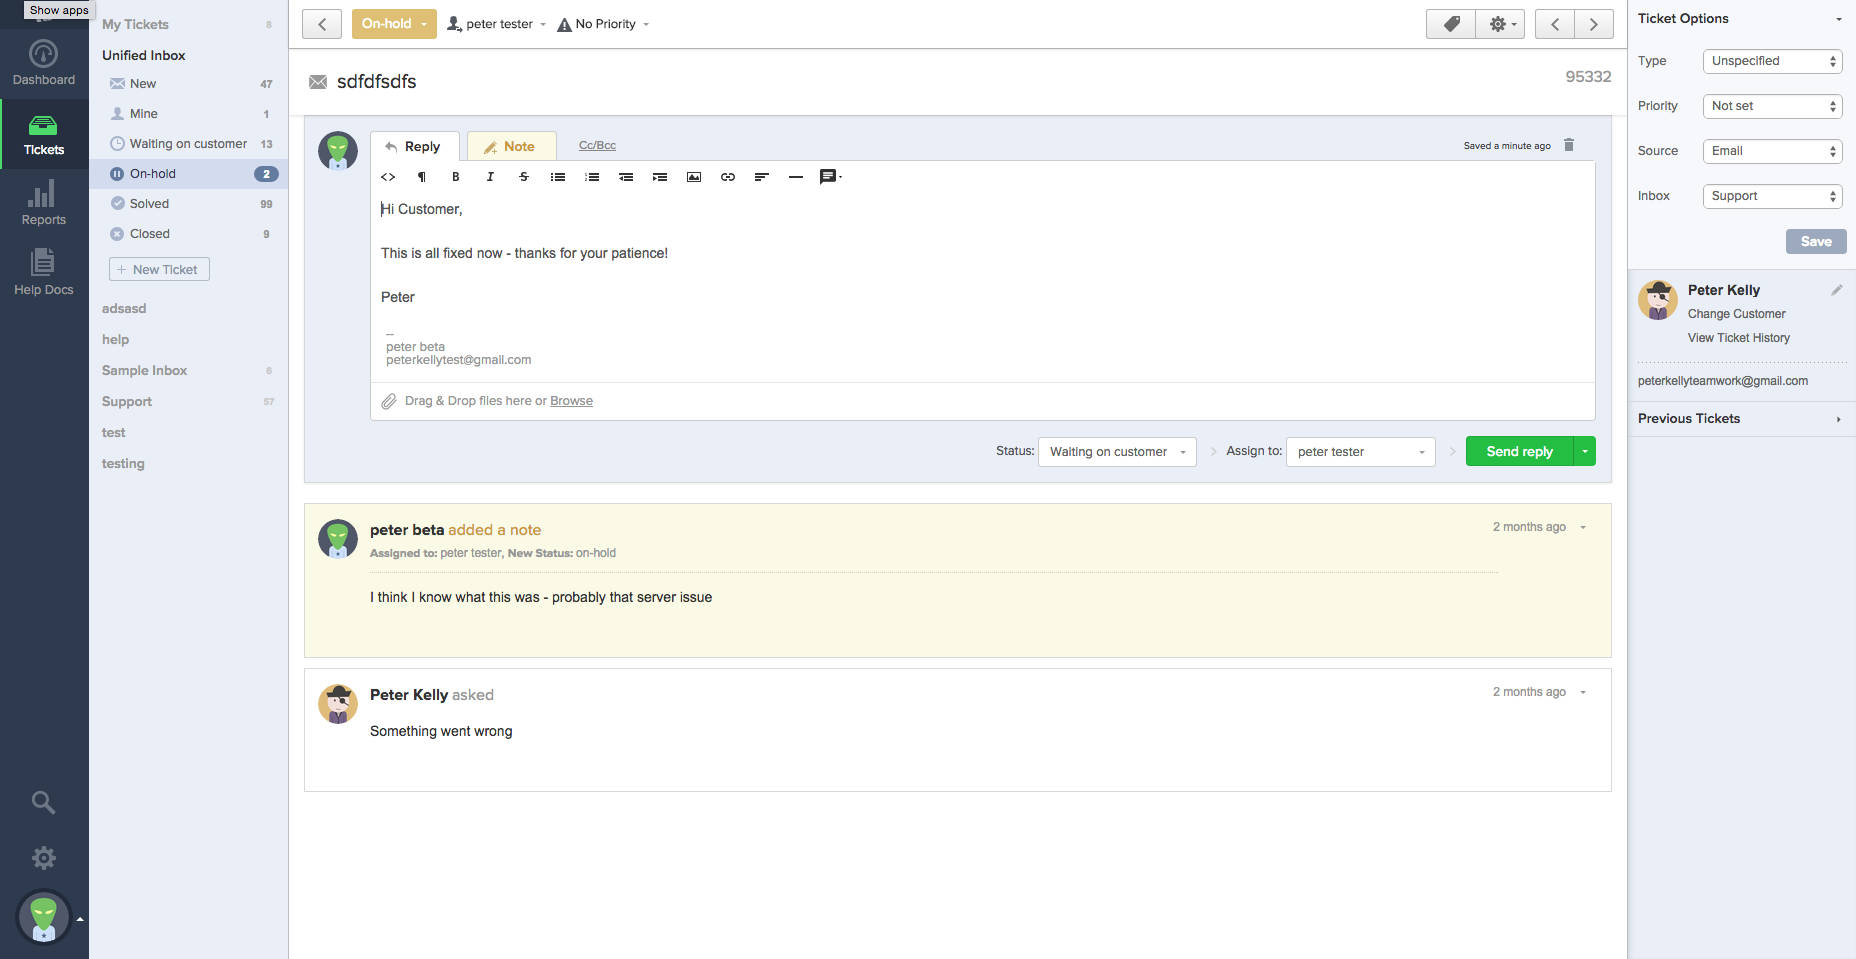This screenshot has width=1856, height=959.
Task: Switch to the Note tab
Action: pyautogui.click(x=510, y=146)
